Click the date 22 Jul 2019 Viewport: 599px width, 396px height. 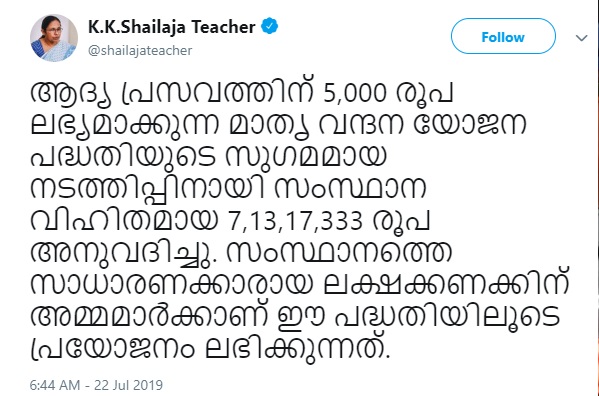pyautogui.click(x=129, y=385)
